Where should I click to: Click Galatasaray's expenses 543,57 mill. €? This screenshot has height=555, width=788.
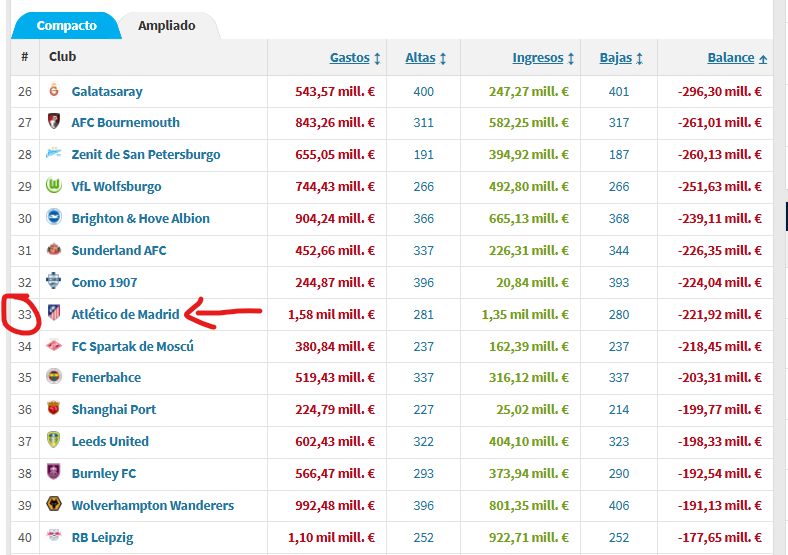tap(335, 91)
